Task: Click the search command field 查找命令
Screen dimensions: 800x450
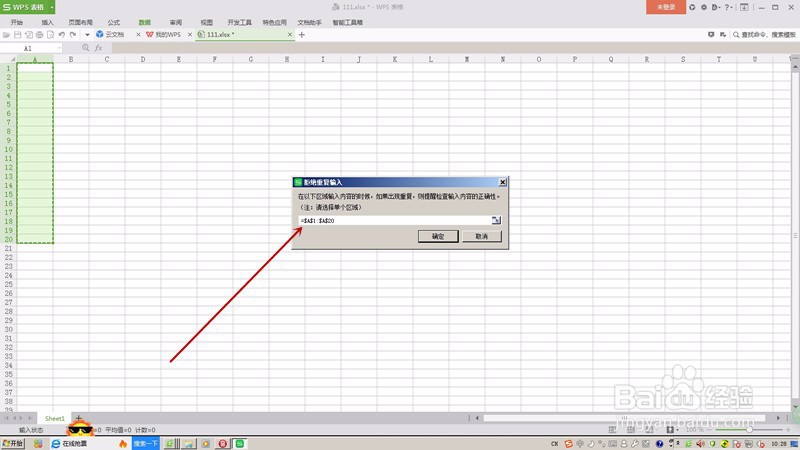Action: [x=764, y=35]
